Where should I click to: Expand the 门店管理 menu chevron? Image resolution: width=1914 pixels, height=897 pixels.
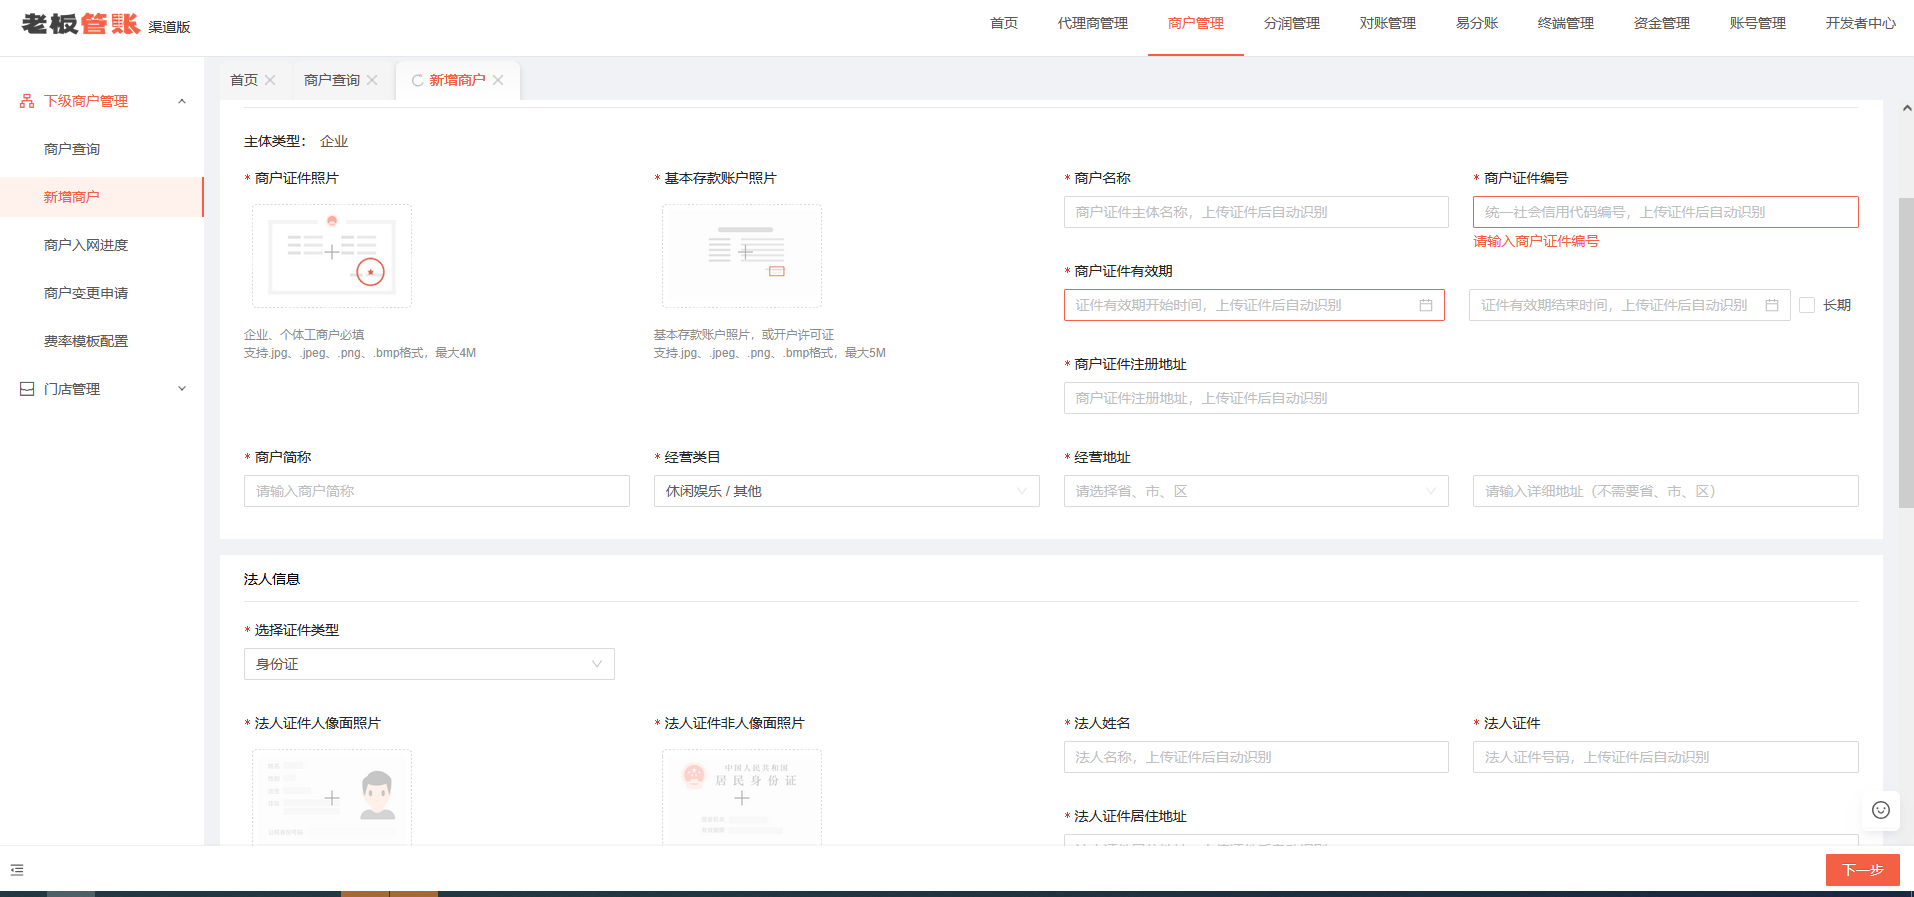pos(182,389)
